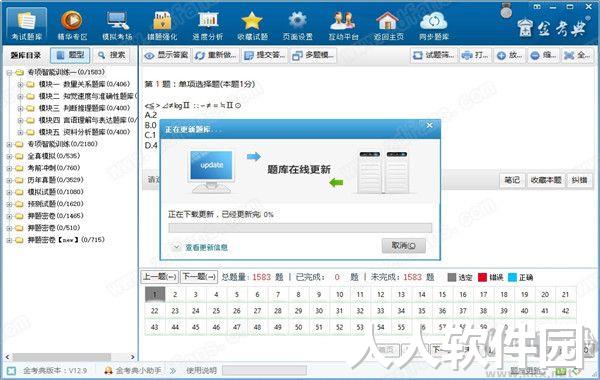Click the 多题模 multi-question mode button
This screenshot has height=380, width=600.
313,55
